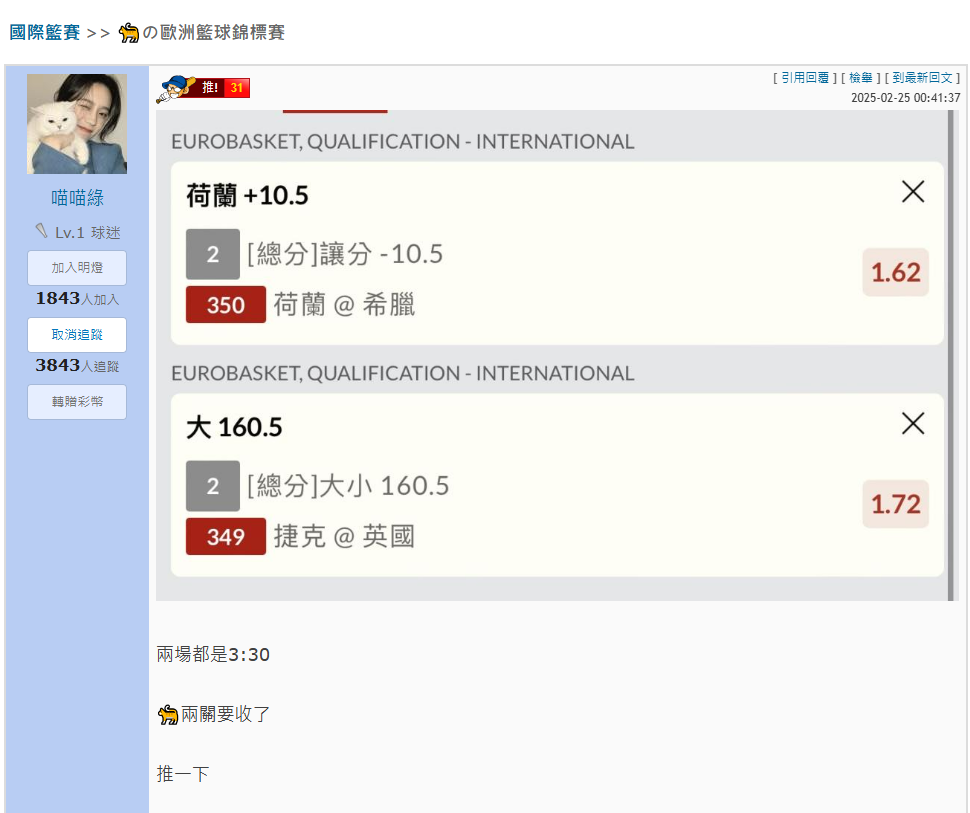Image resolution: width=970 pixels, height=813 pixels.
Task: Click the tiger emoji before 兩關要收了
Action: (168, 715)
